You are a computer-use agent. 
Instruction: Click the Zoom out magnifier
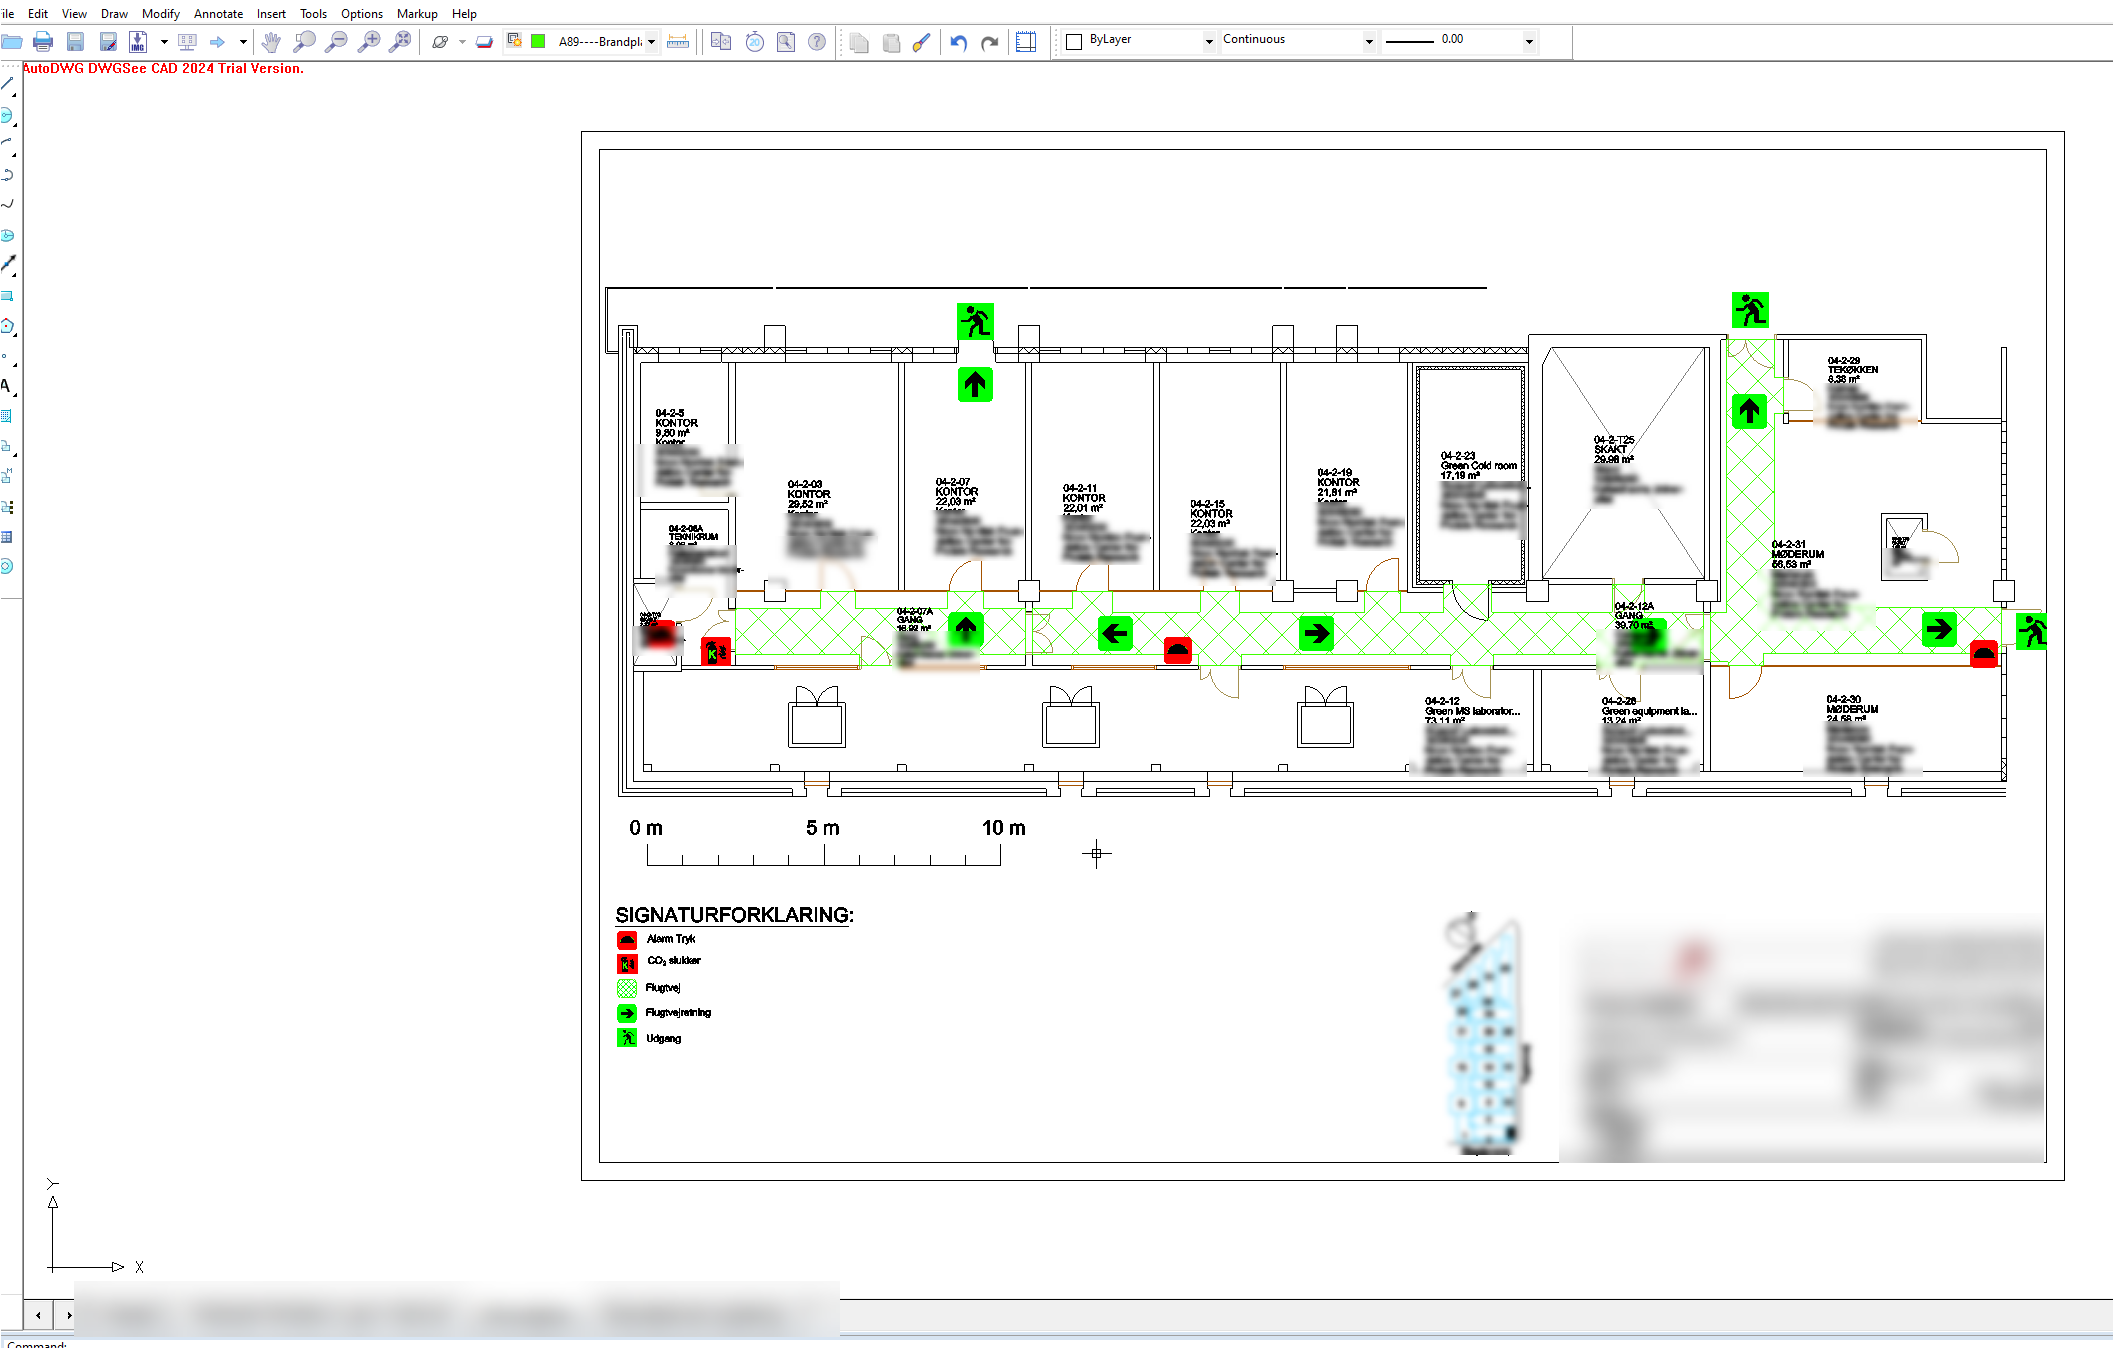click(x=336, y=42)
